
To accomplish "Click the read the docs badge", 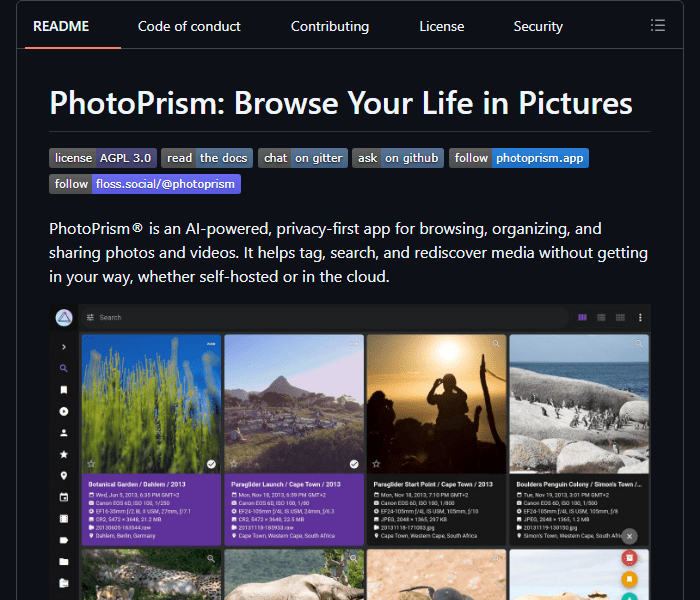I will [x=207, y=158].
